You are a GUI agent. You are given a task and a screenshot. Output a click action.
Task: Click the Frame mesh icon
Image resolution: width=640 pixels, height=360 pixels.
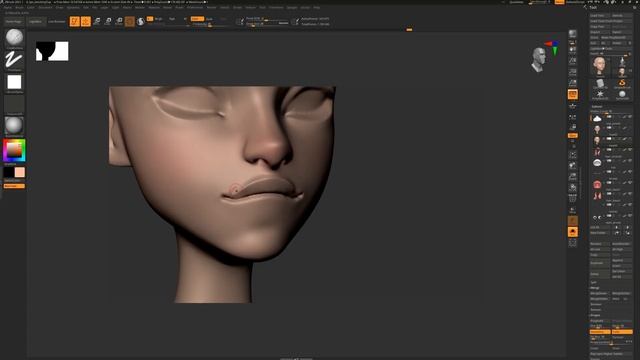tap(573, 155)
